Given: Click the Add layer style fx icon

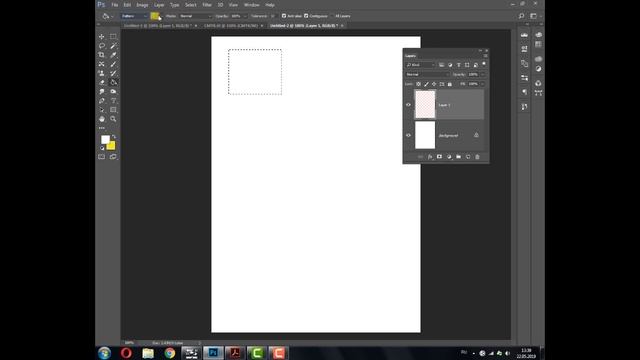Looking at the screenshot, I should pos(430,157).
